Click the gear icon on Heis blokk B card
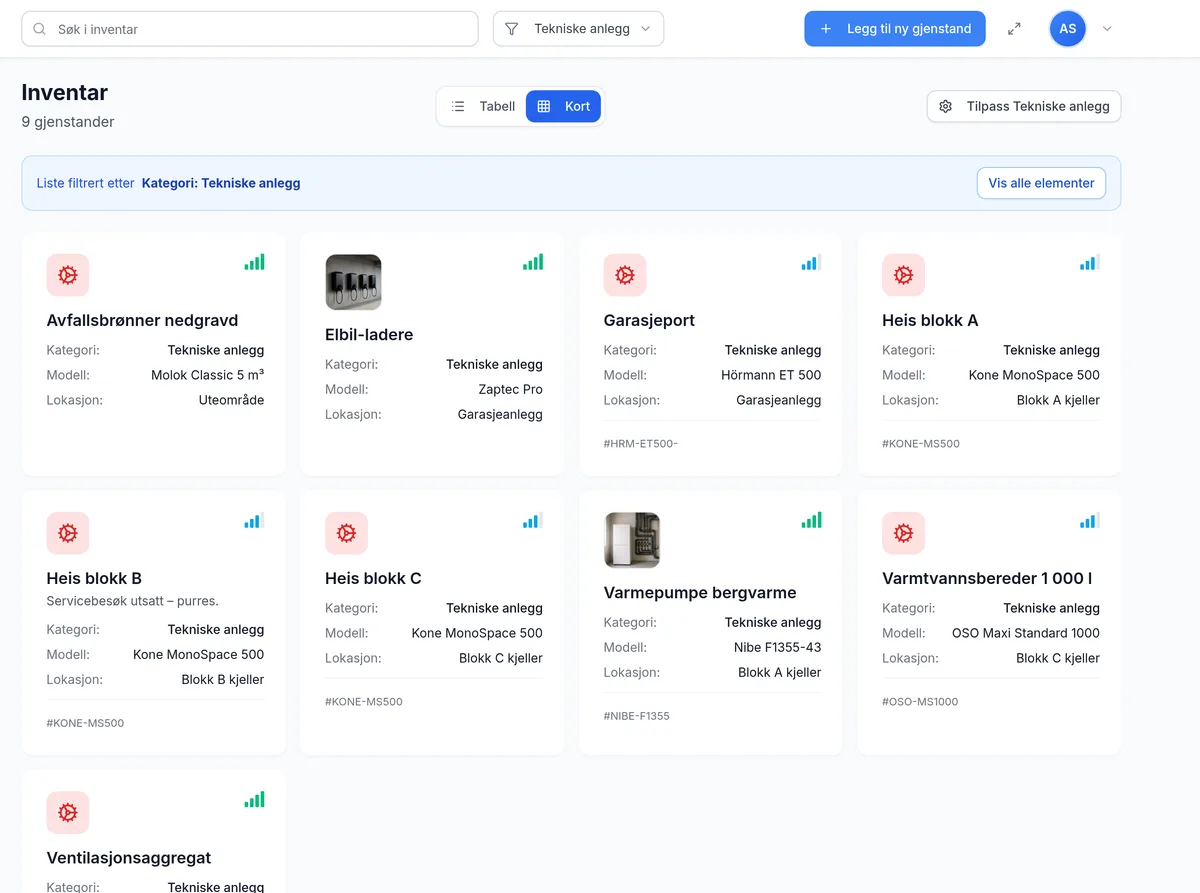The width and height of the screenshot is (1200, 893). (68, 533)
